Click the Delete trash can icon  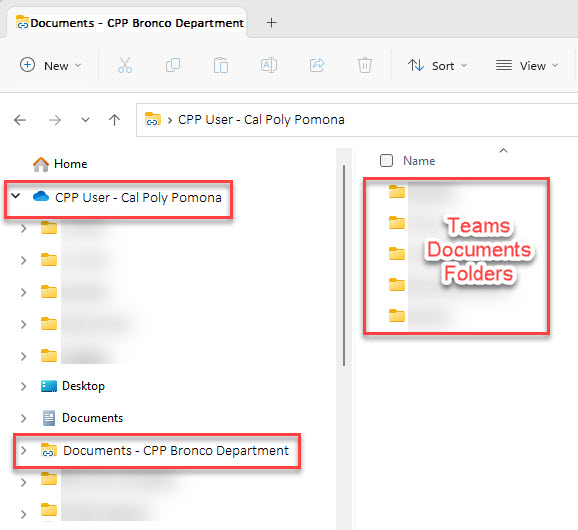pyautogui.click(x=365, y=65)
